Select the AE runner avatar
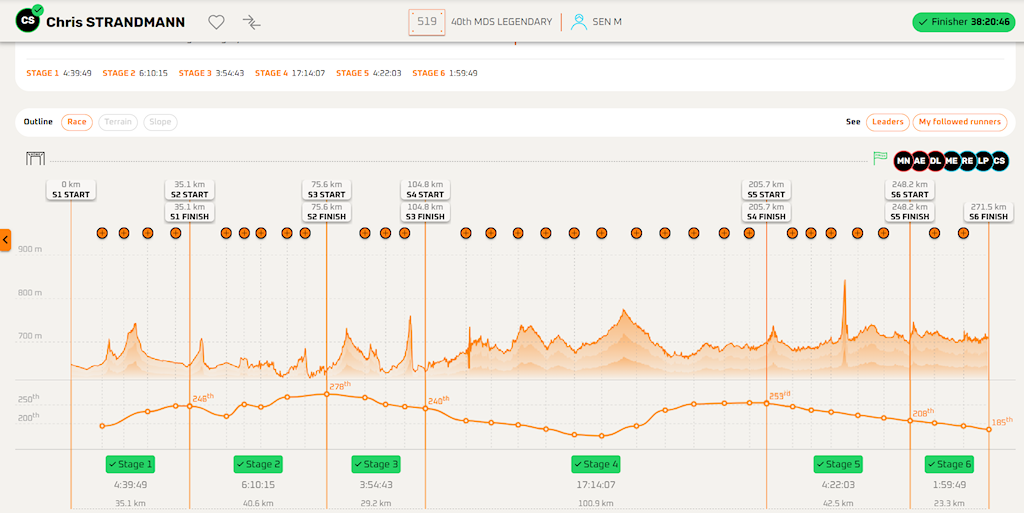 (x=920, y=160)
